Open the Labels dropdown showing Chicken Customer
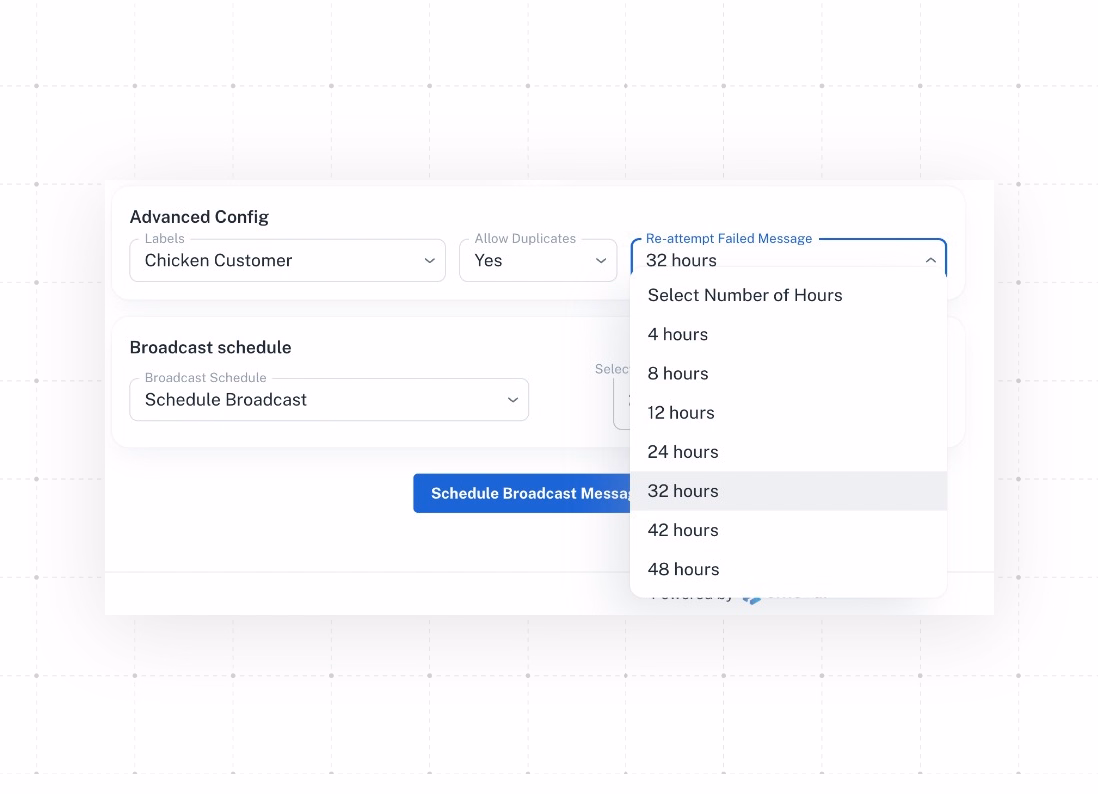 287,260
